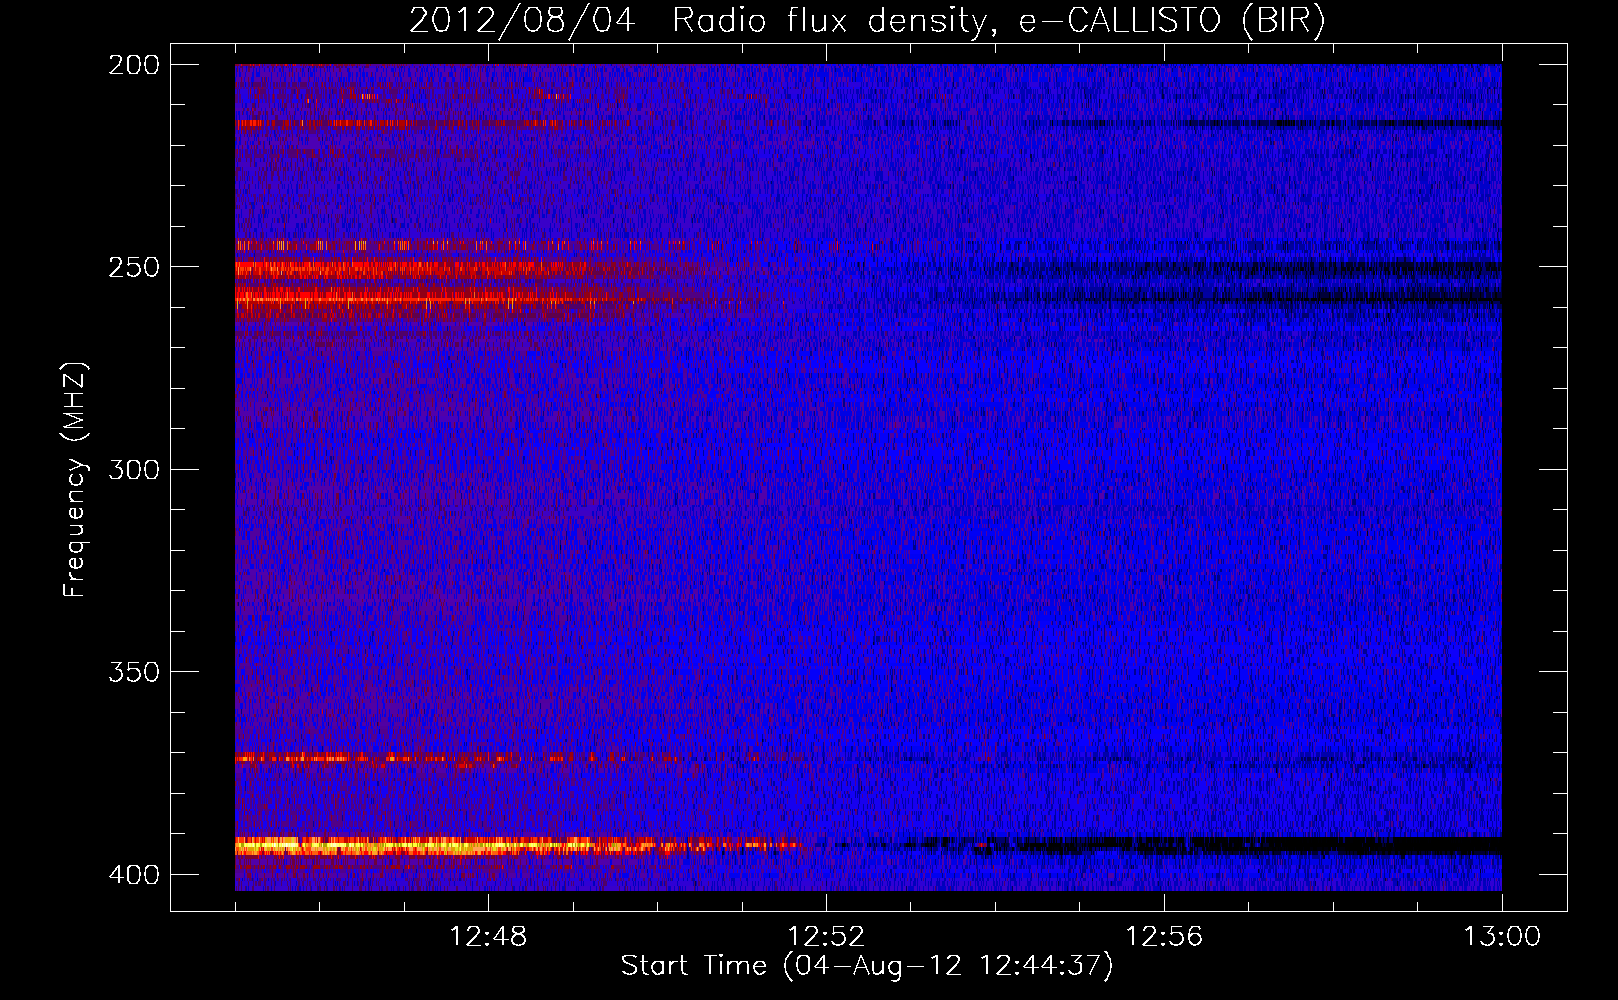Click the '12:56' time tick label
This screenshot has width=1618, height=1000.
1164,937
